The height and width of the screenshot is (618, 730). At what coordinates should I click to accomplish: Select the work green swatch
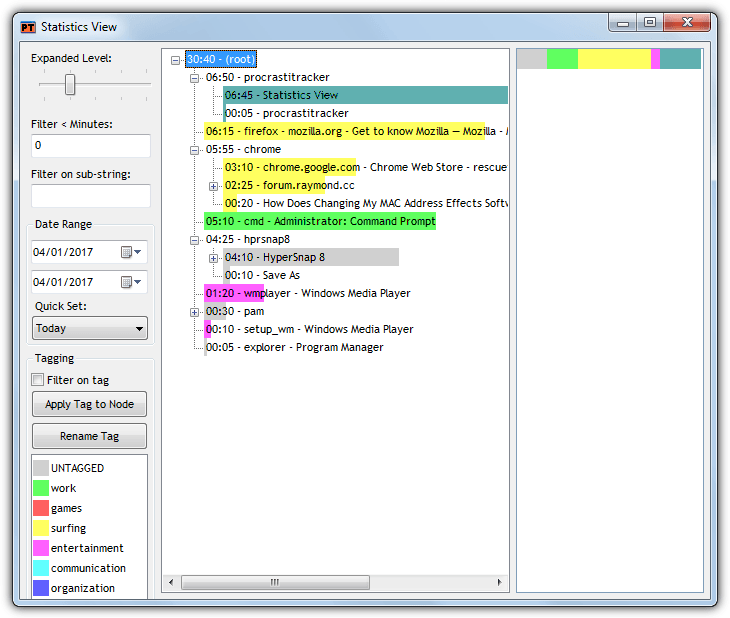41,488
